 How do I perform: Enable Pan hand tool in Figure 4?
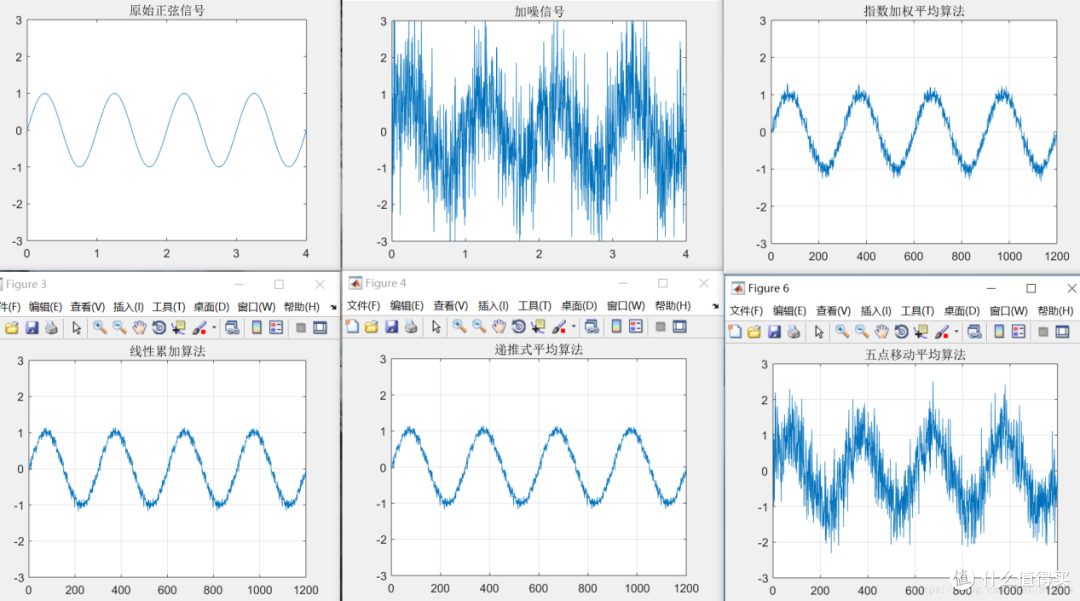(499, 326)
